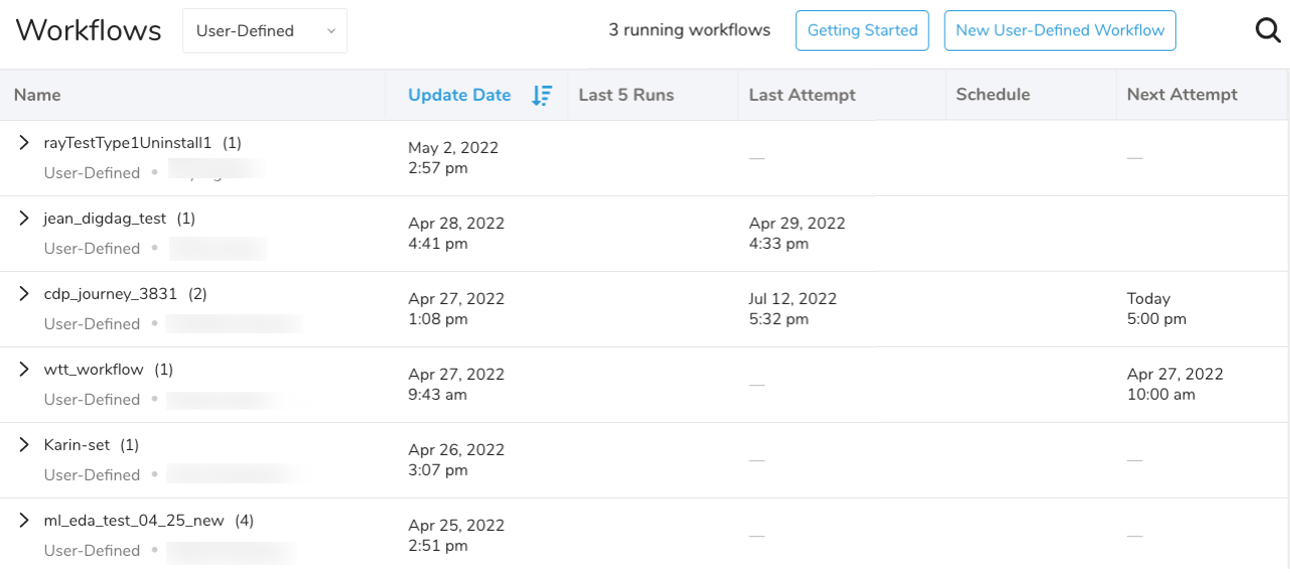Expand the wtt_workflow row chevron

[x=25, y=369]
